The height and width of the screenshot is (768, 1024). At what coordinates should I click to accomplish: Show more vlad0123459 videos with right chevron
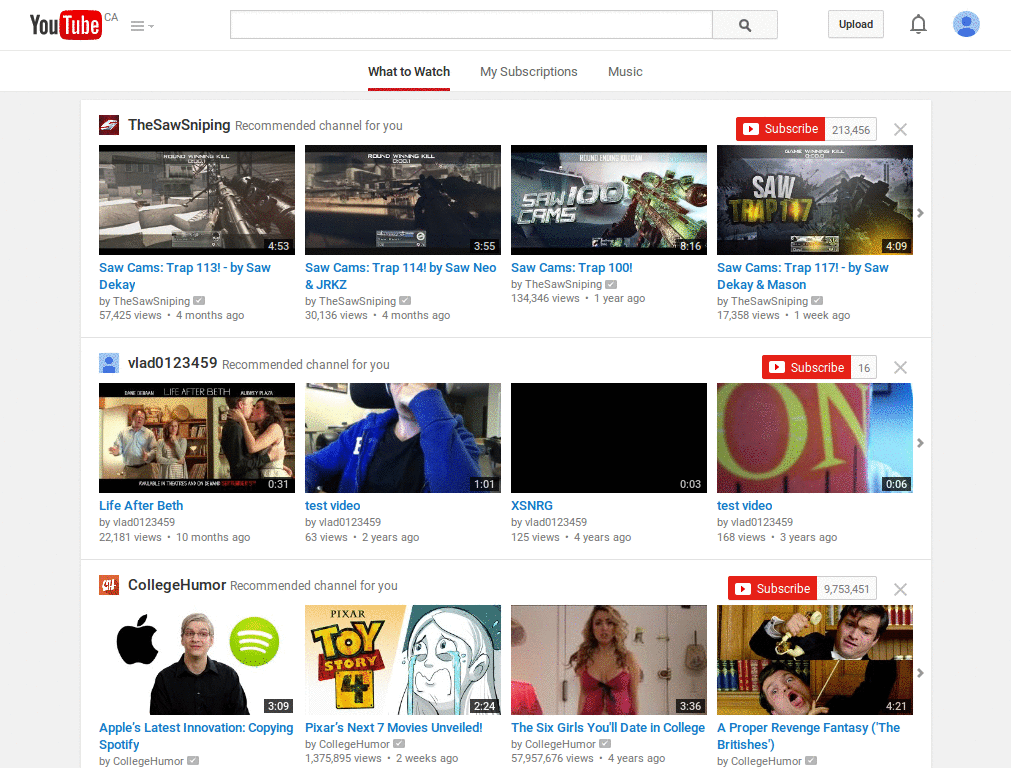click(920, 443)
